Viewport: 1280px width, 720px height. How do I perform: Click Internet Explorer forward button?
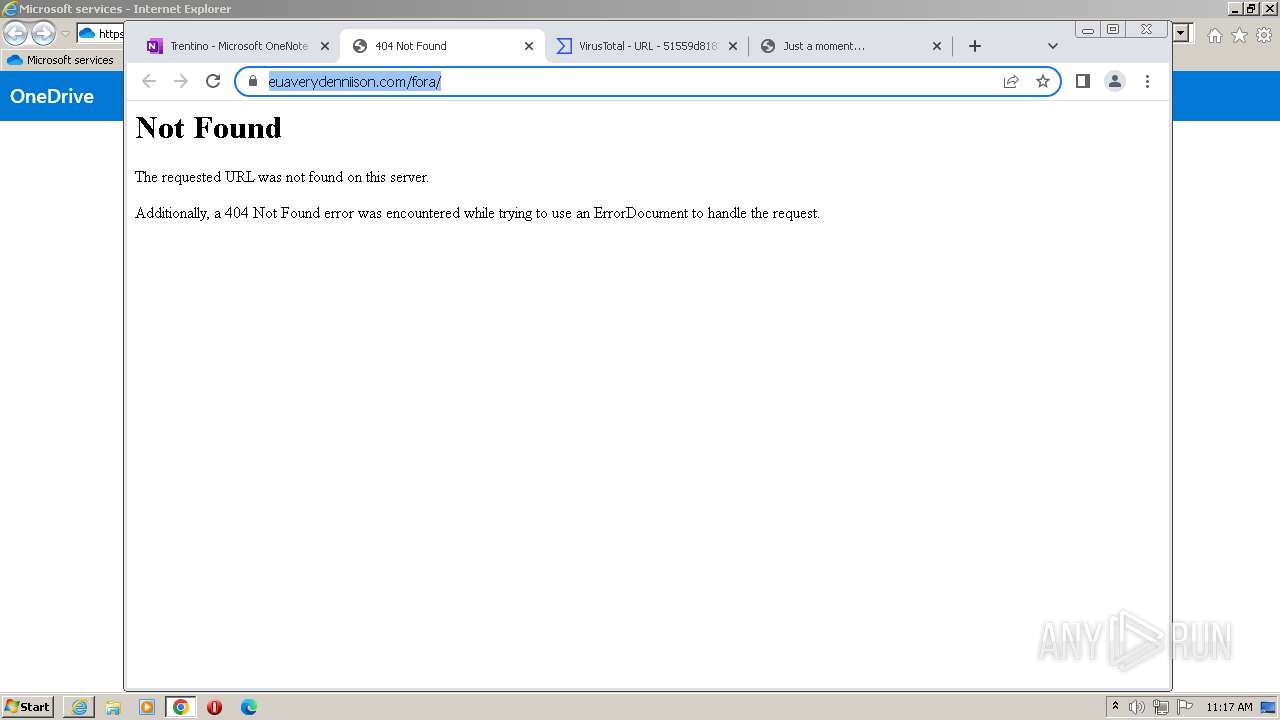[x=43, y=33]
